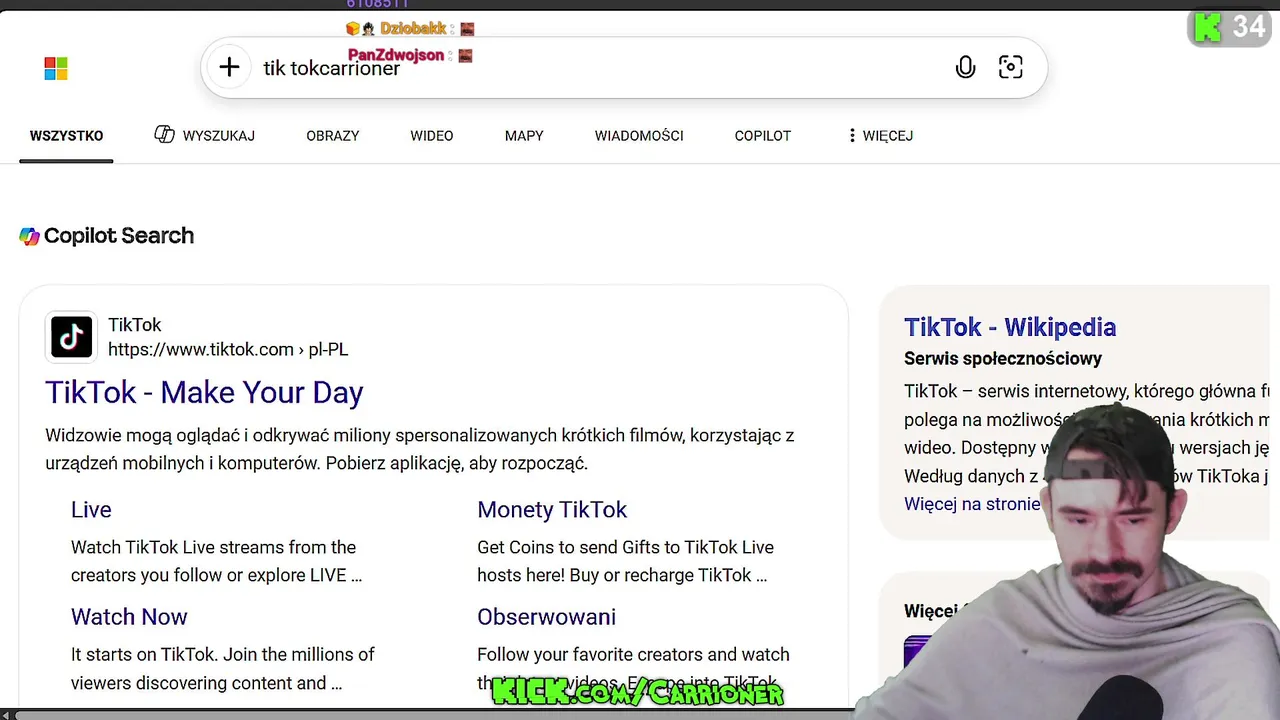The height and width of the screenshot is (720, 1280).
Task: Open the WIDEO tab
Action: [432, 136]
